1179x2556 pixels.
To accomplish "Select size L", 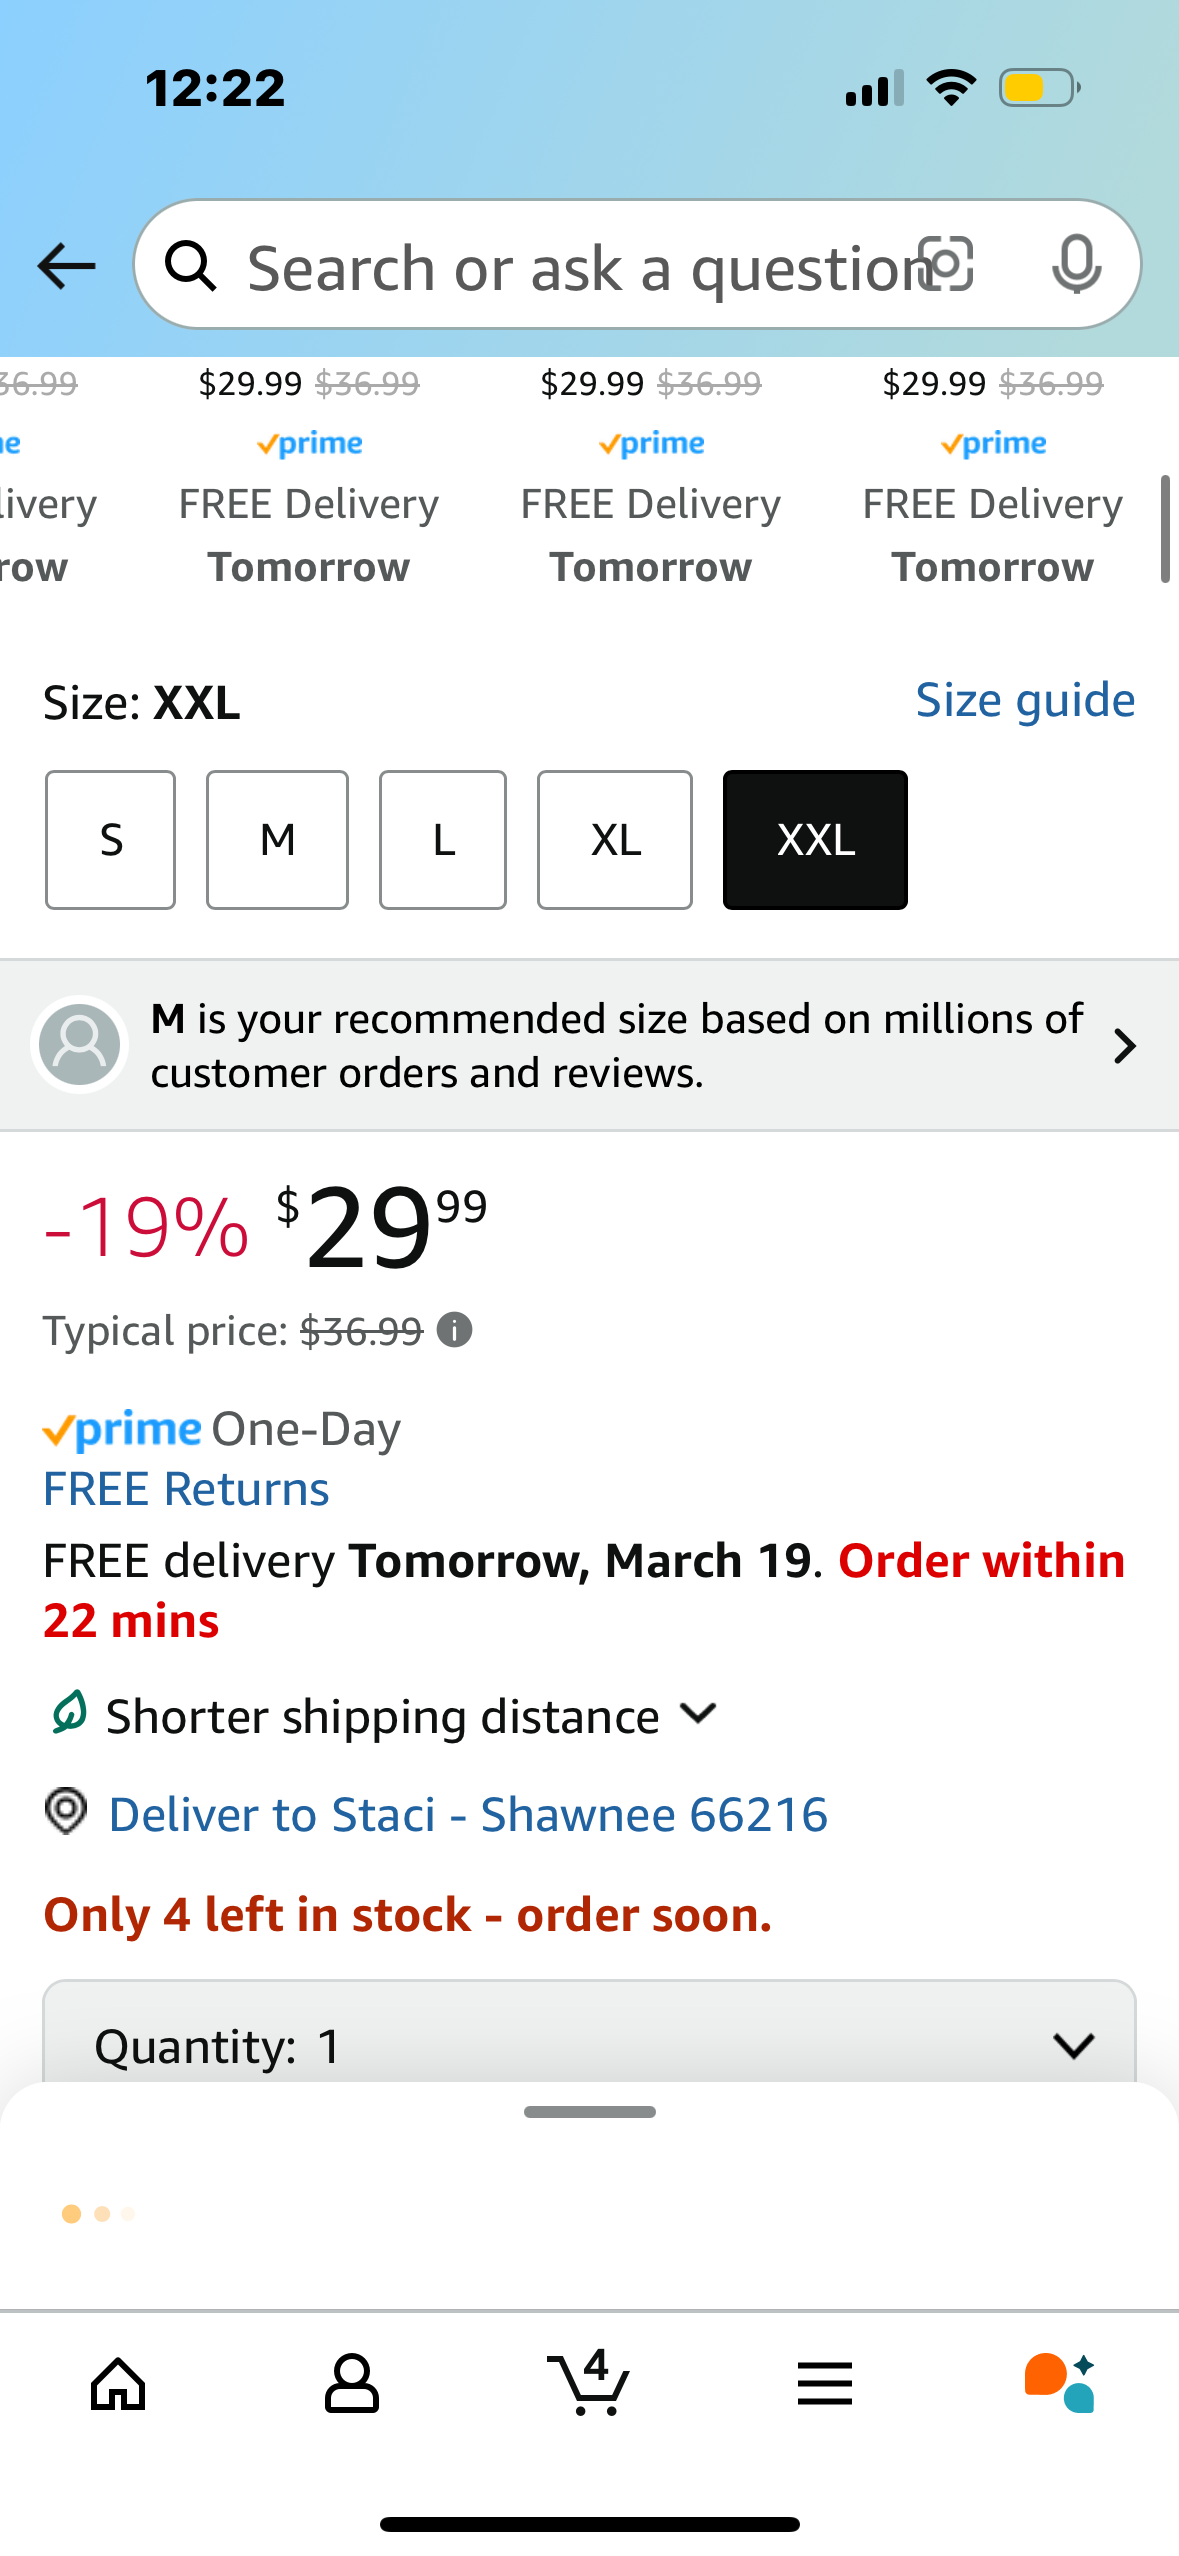I will pos(443,840).
